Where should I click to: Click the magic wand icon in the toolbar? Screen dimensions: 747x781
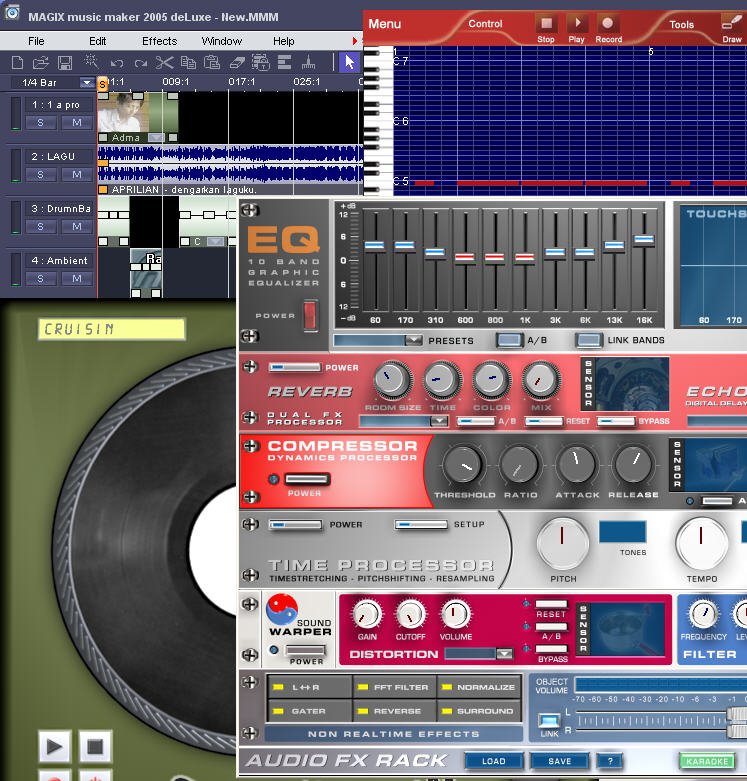click(x=91, y=62)
